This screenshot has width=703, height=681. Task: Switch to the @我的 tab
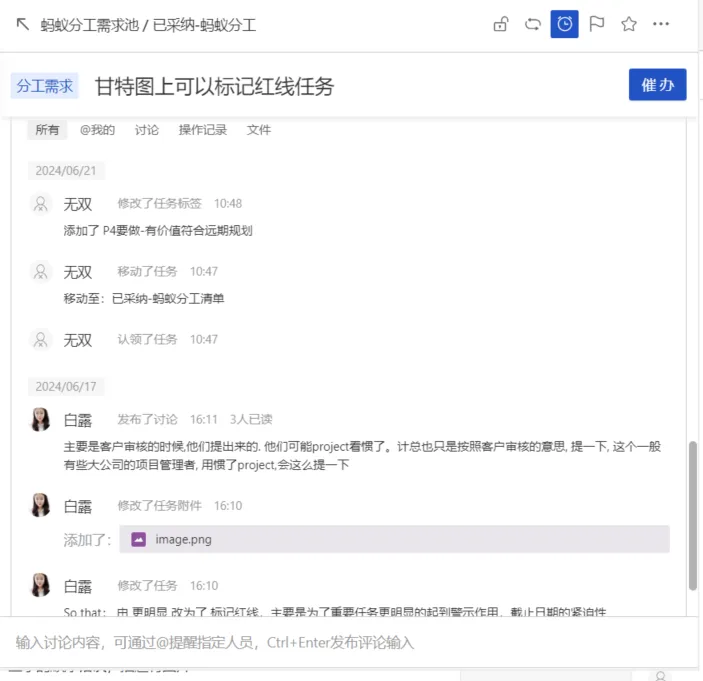[x=97, y=130]
